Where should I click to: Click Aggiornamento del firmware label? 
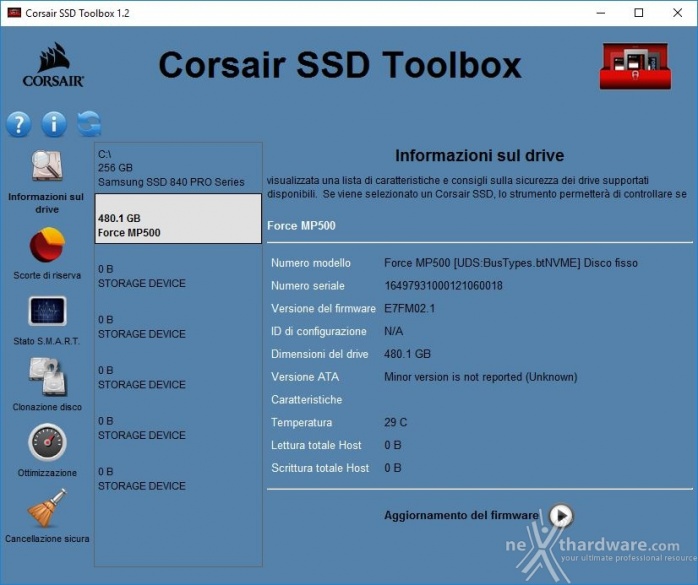461,515
